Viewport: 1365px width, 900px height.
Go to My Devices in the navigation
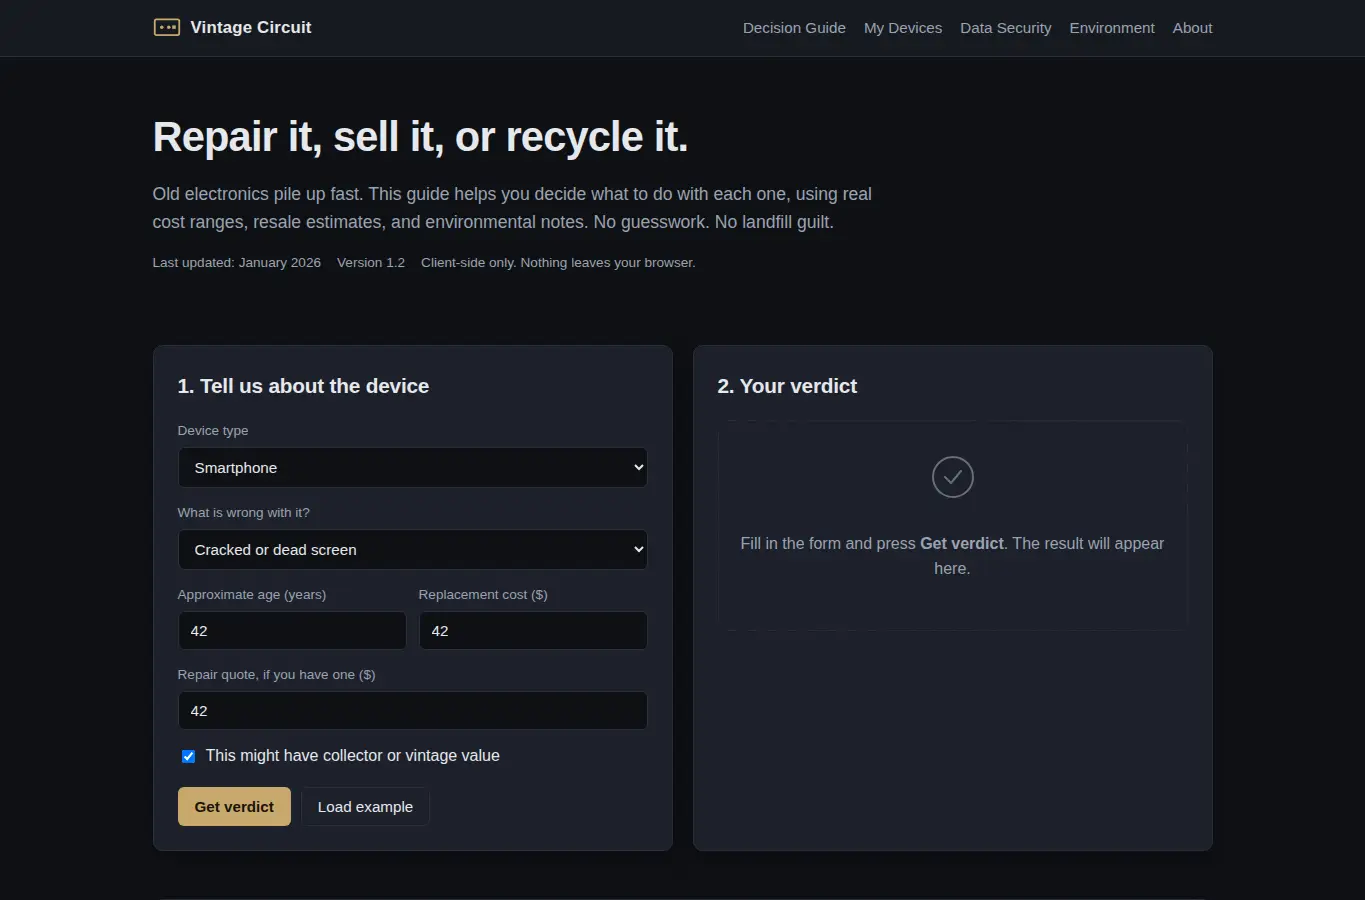point(903,28)
